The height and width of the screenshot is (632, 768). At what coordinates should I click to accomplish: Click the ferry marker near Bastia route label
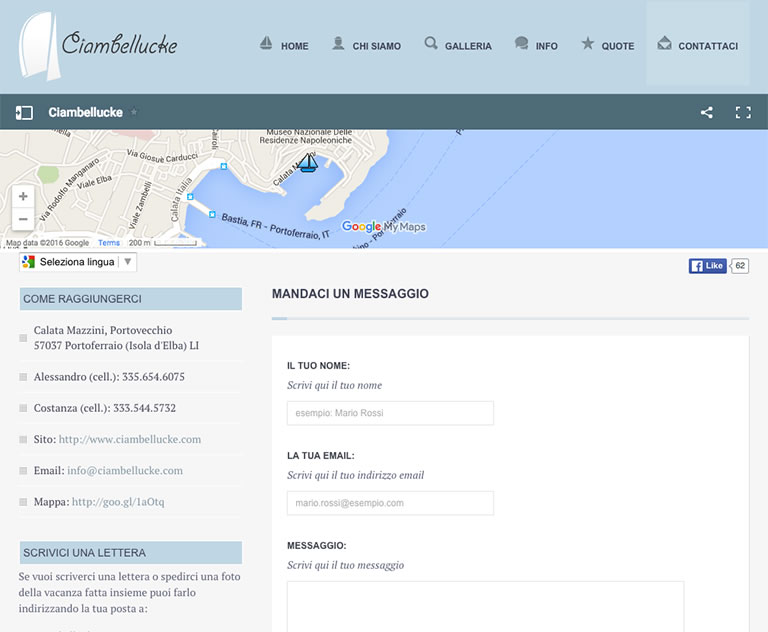(x=212, y=214)
